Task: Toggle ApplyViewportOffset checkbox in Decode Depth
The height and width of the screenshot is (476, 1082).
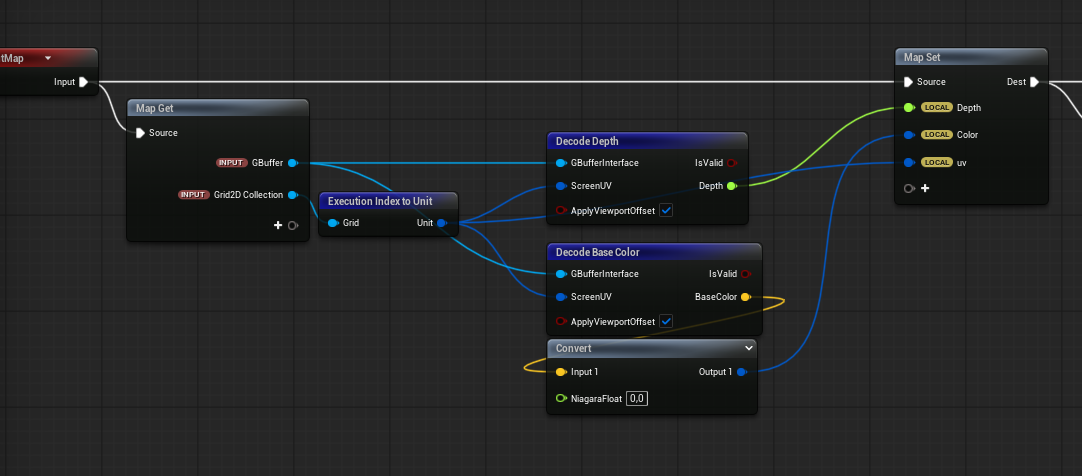Action: coord(666,211)
